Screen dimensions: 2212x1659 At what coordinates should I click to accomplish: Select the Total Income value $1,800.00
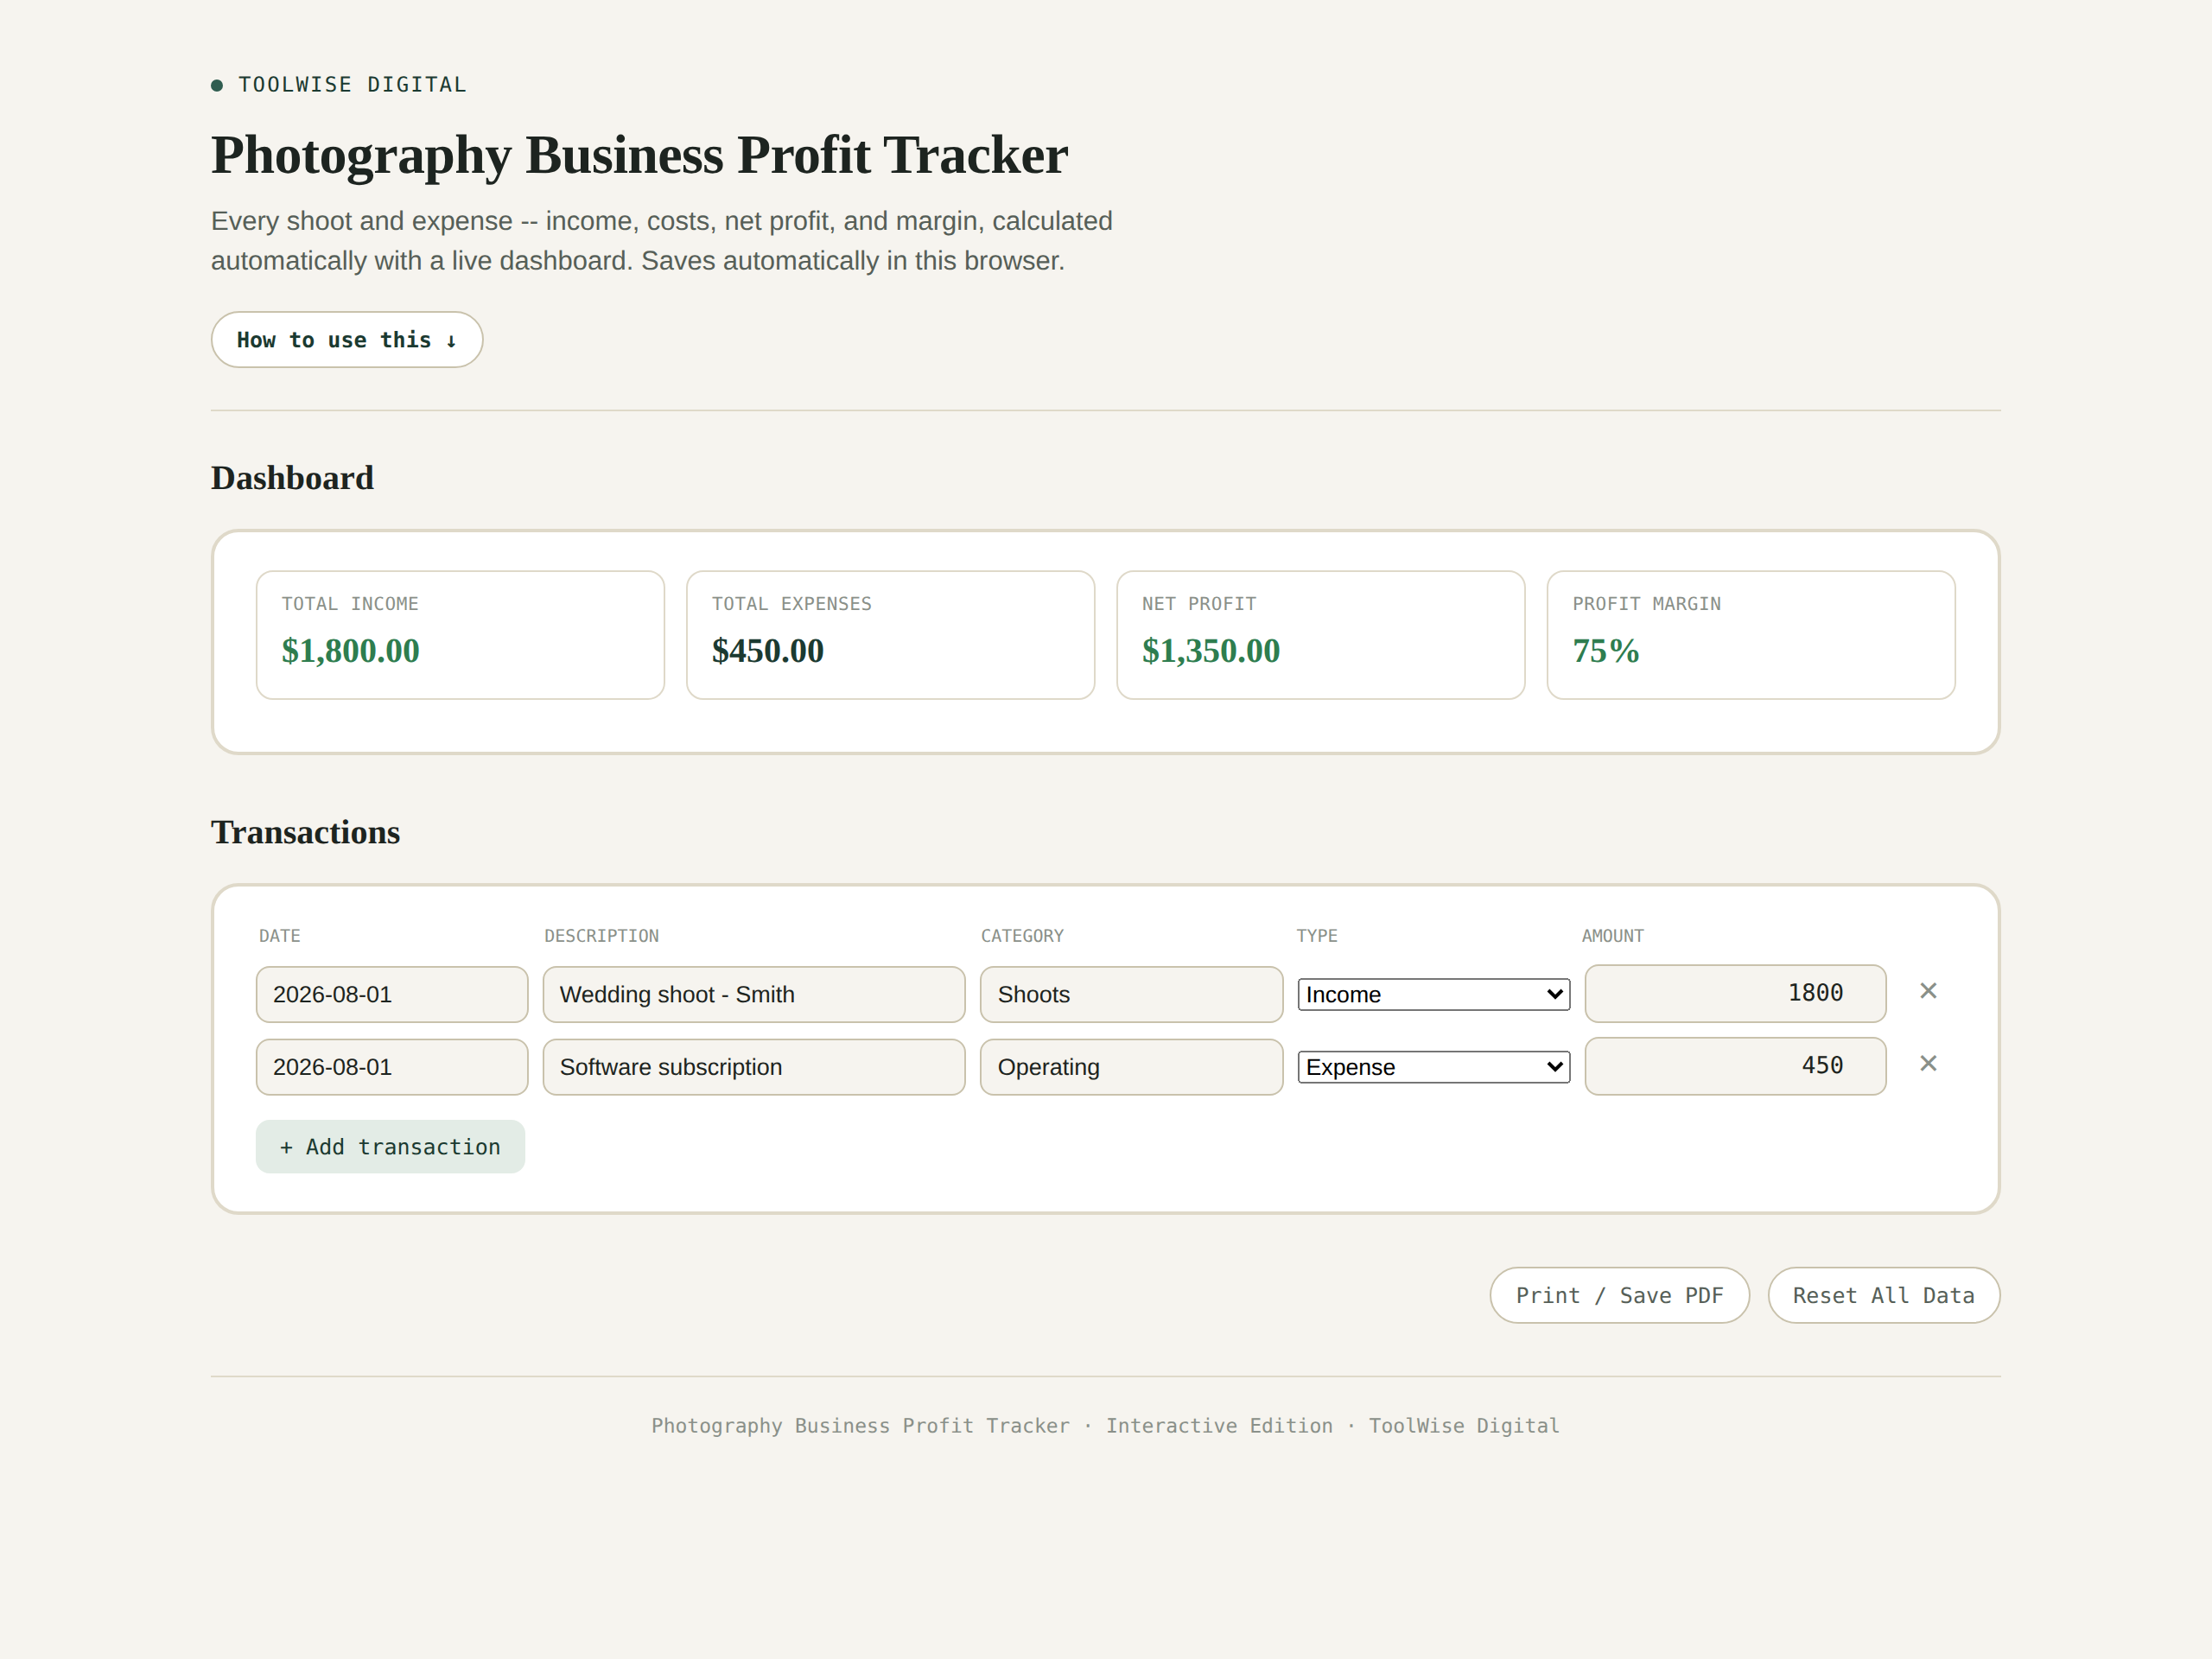[350, 651]
